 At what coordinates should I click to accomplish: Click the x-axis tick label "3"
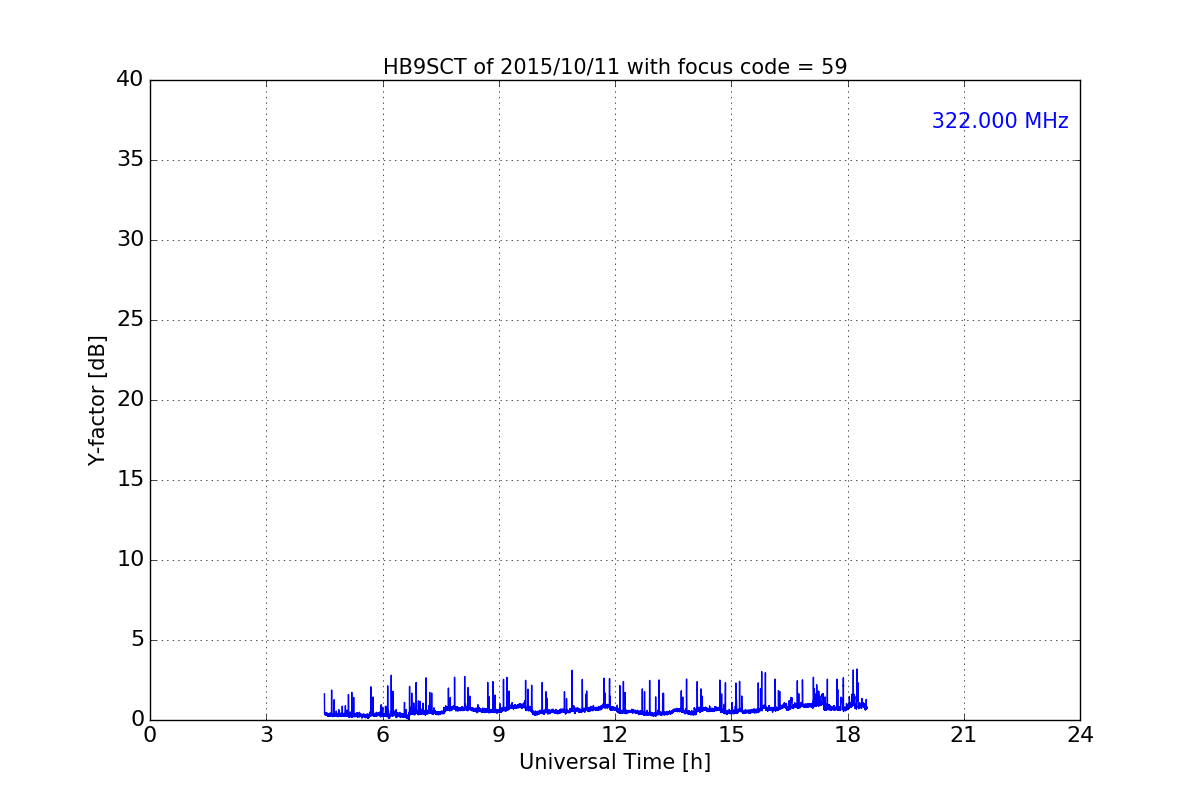pyautogui.click(x=266, y=735)
